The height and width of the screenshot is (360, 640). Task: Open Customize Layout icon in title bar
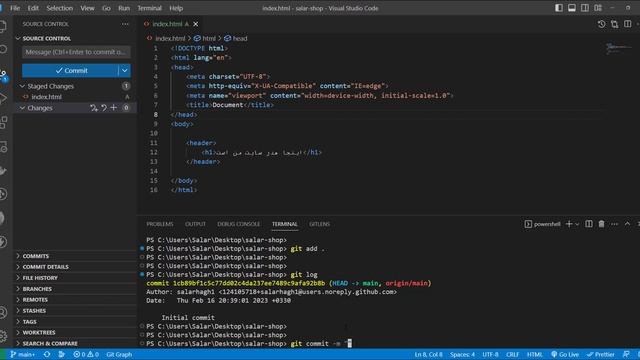coord(598,8)
